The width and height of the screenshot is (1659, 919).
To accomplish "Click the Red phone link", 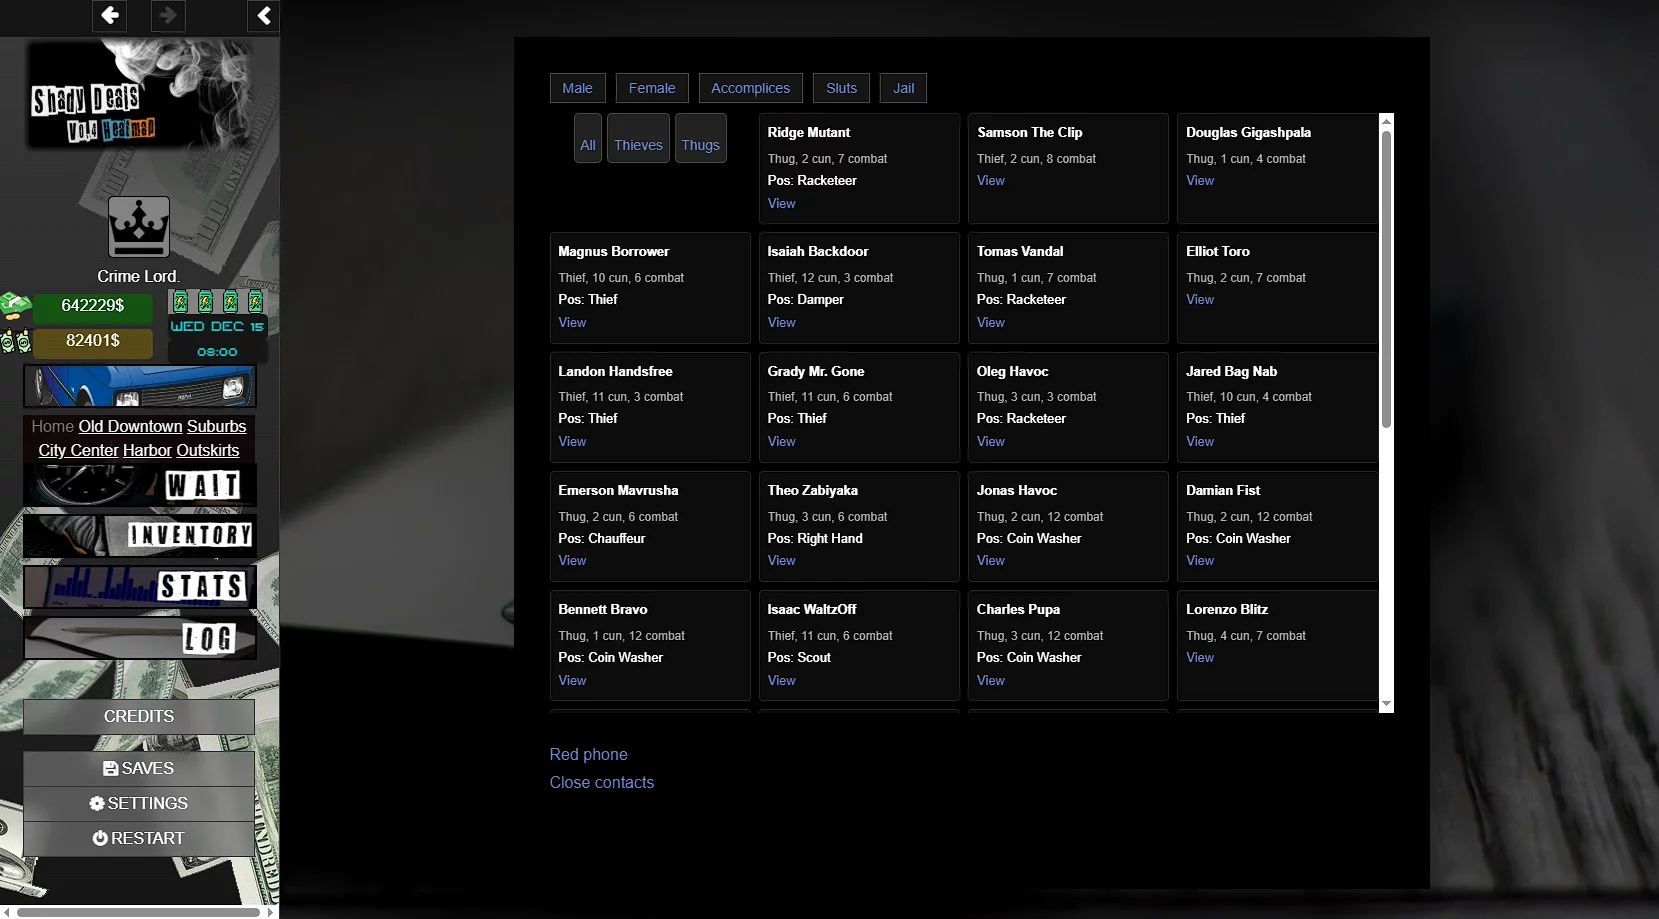I will click(588, 754).
